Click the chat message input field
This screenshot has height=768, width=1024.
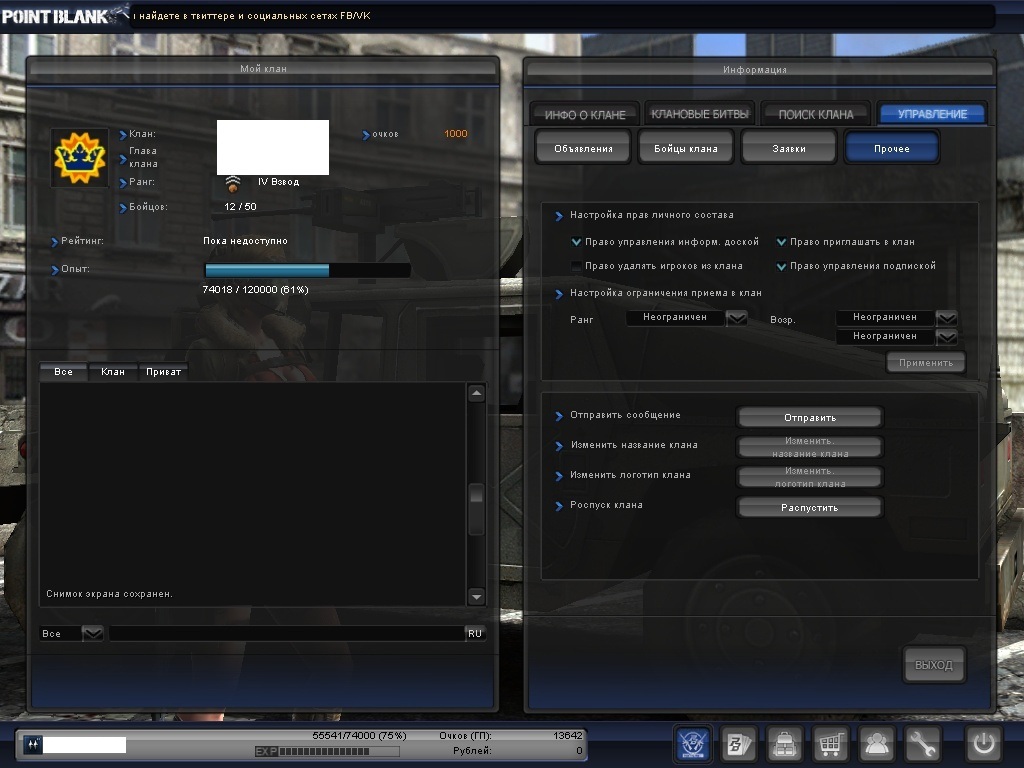point(285,633)
